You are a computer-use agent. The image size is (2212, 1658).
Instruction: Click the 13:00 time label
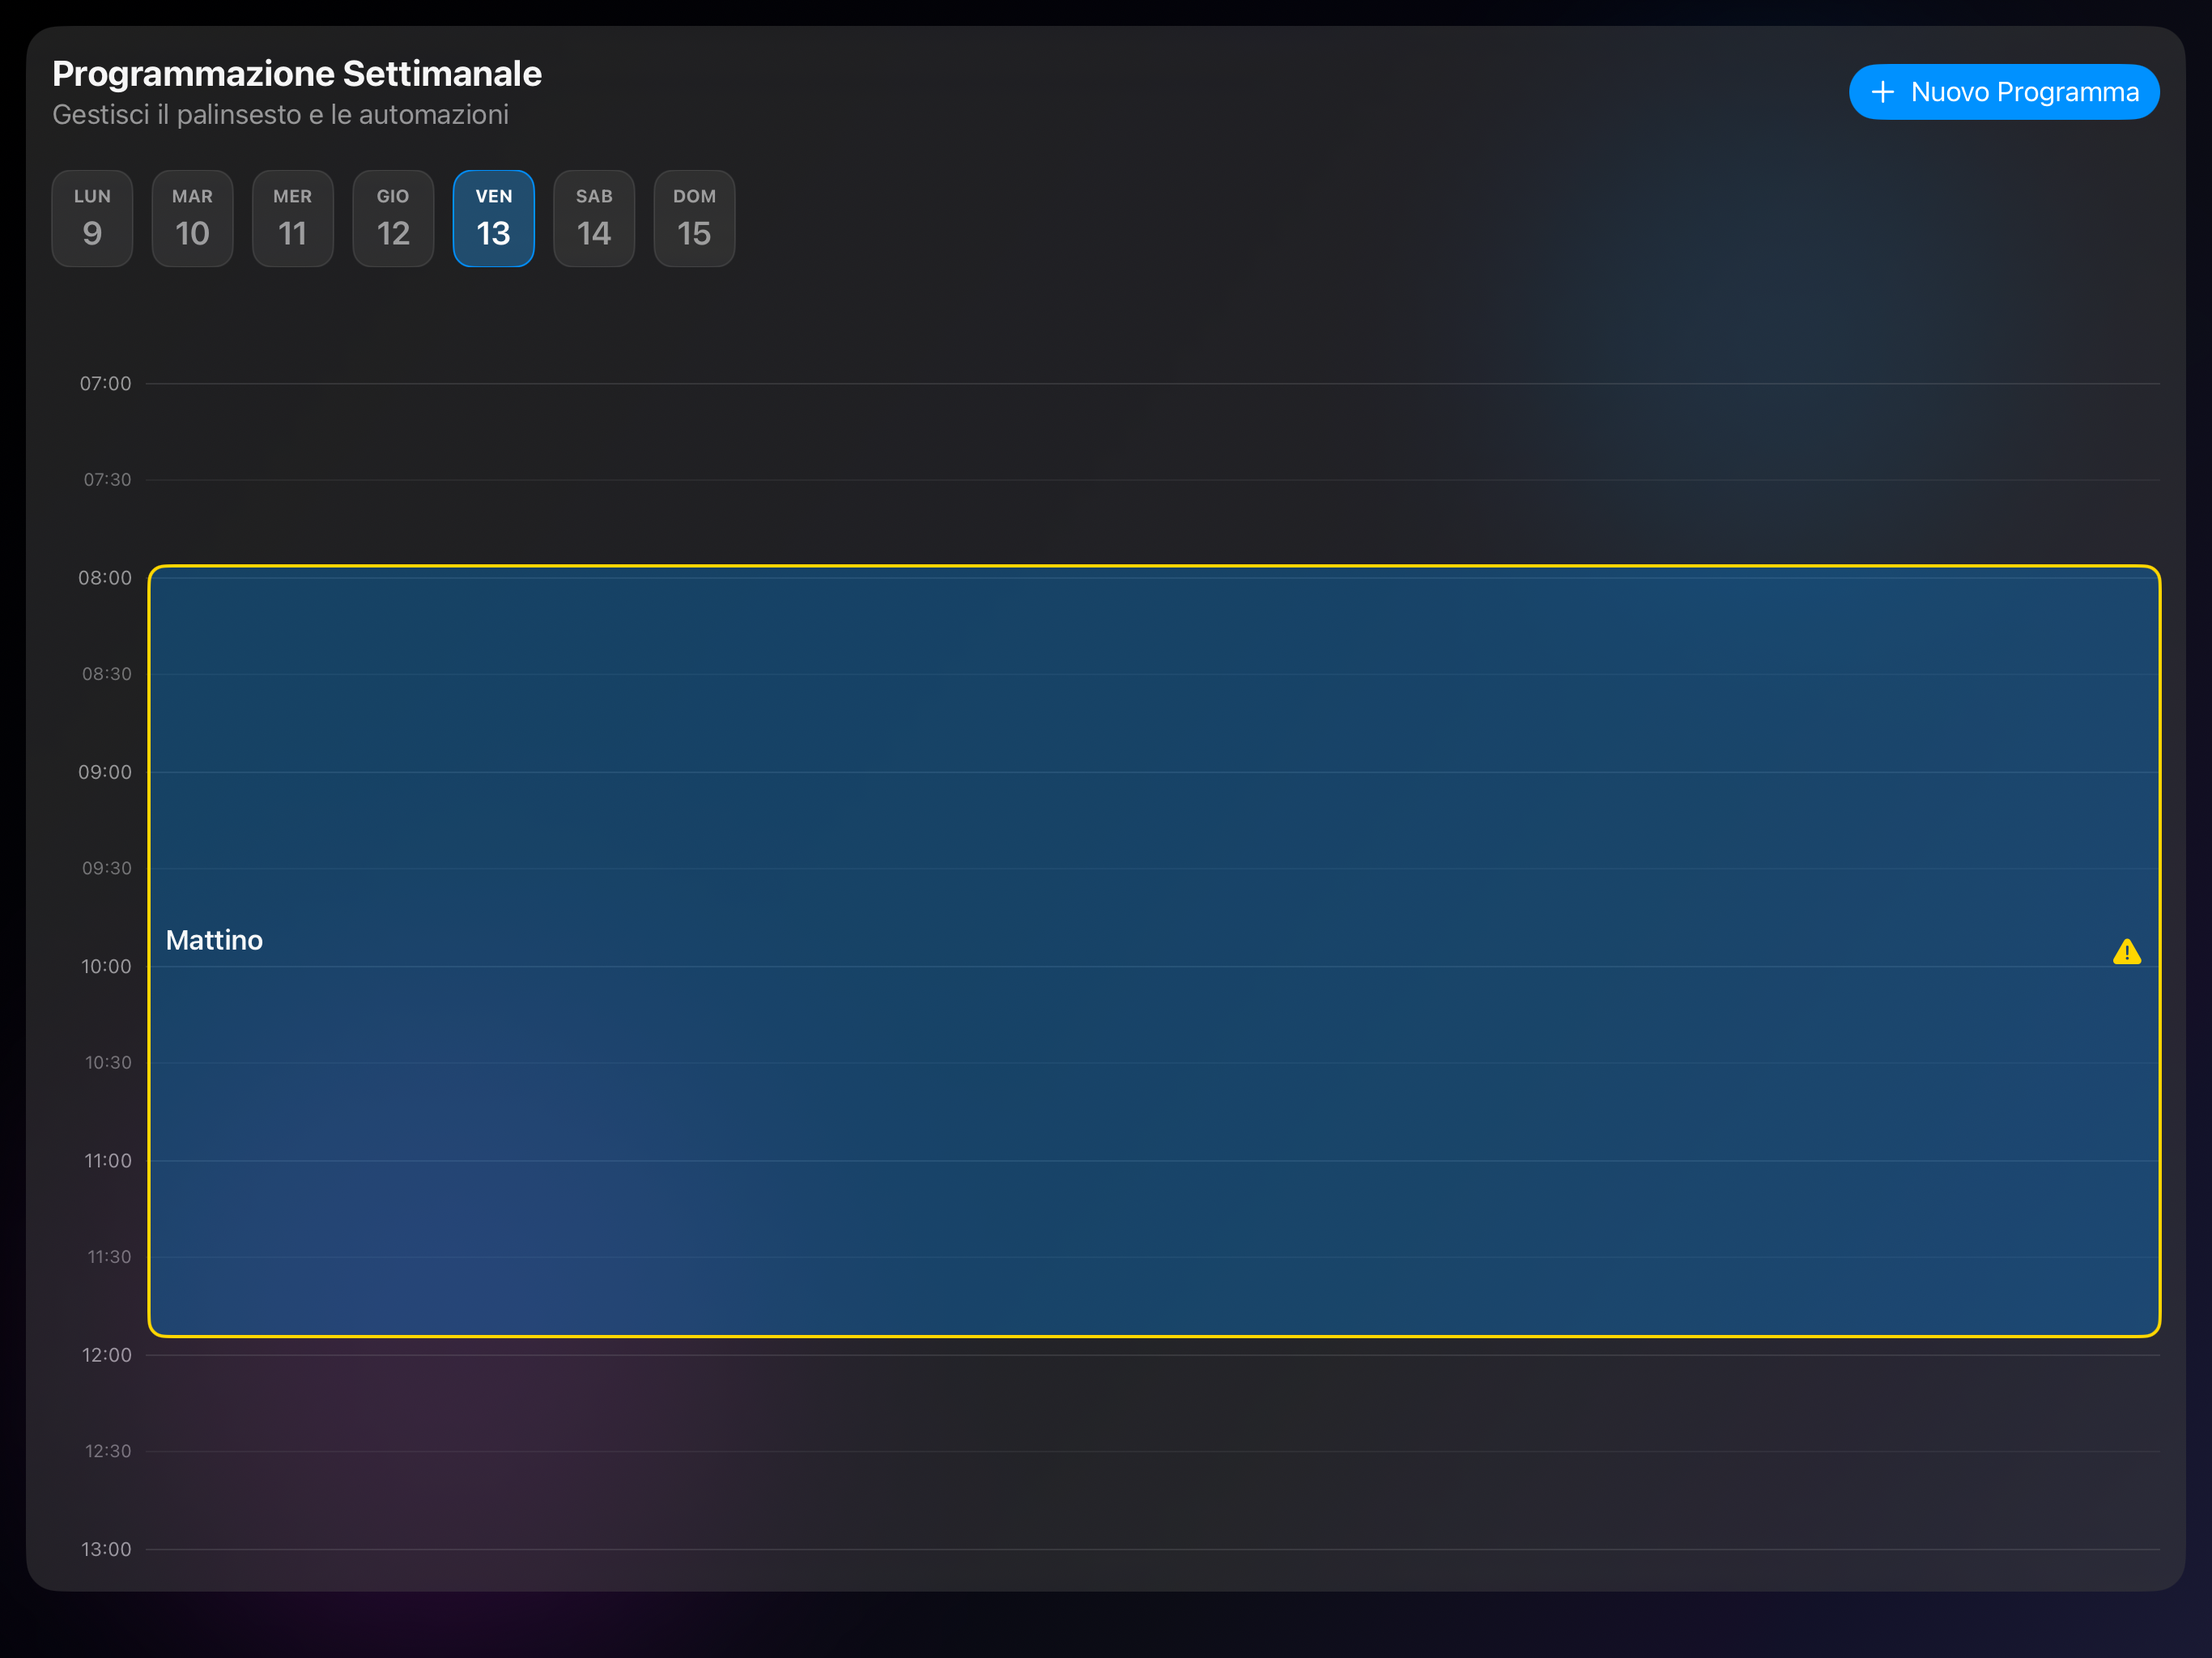[x=106, y=1549]
